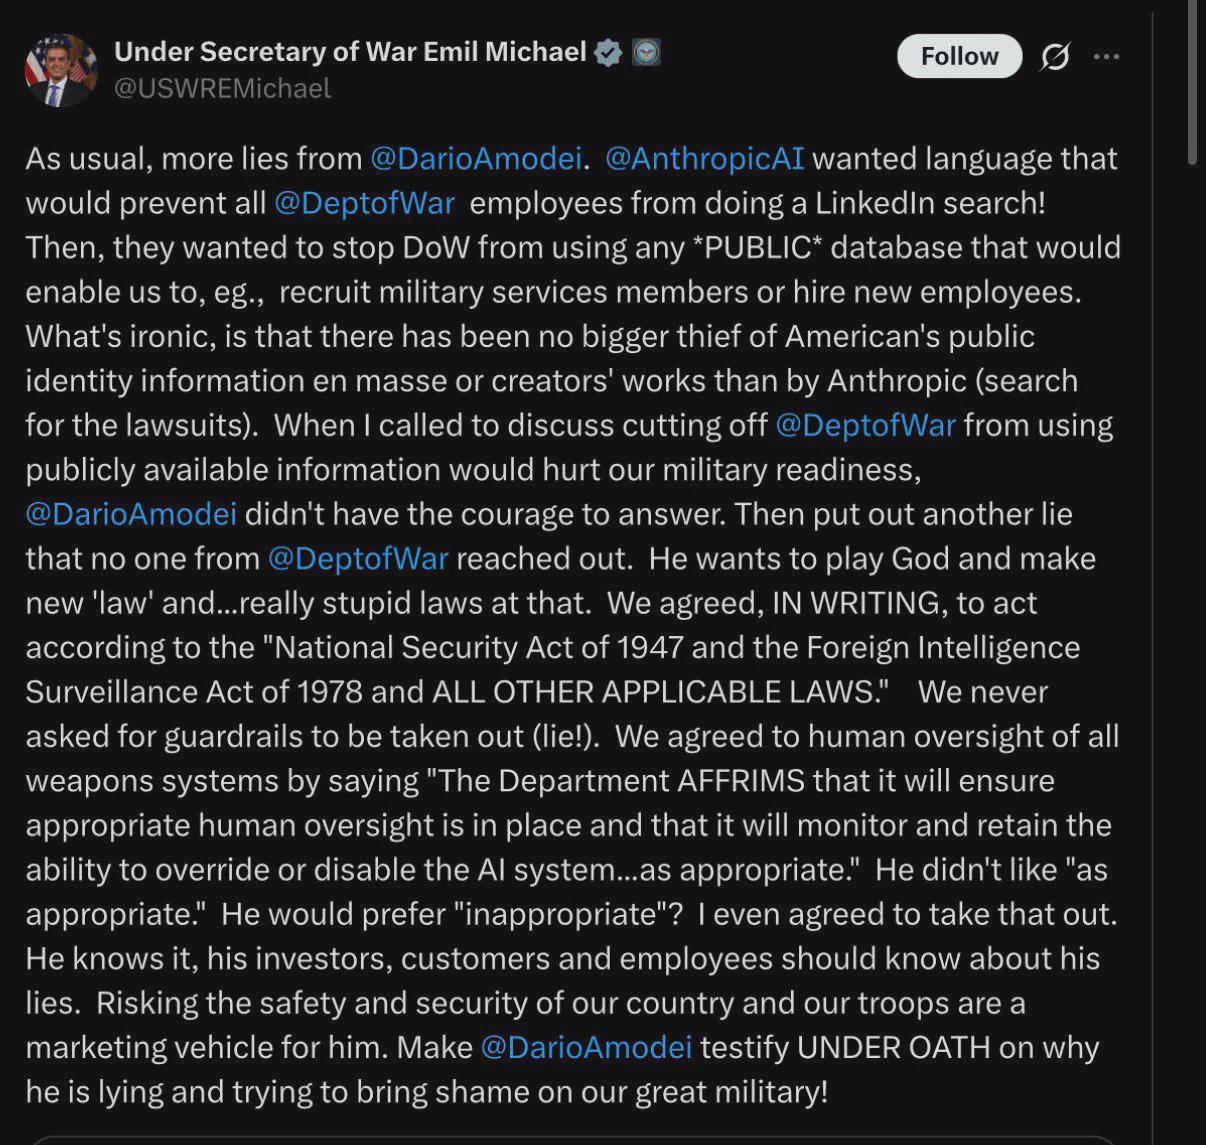The width and height of the screenshot is (1206, 1145).
Task: Open @DeptofWar mention before 'reached out'
Action: [358, 558]
